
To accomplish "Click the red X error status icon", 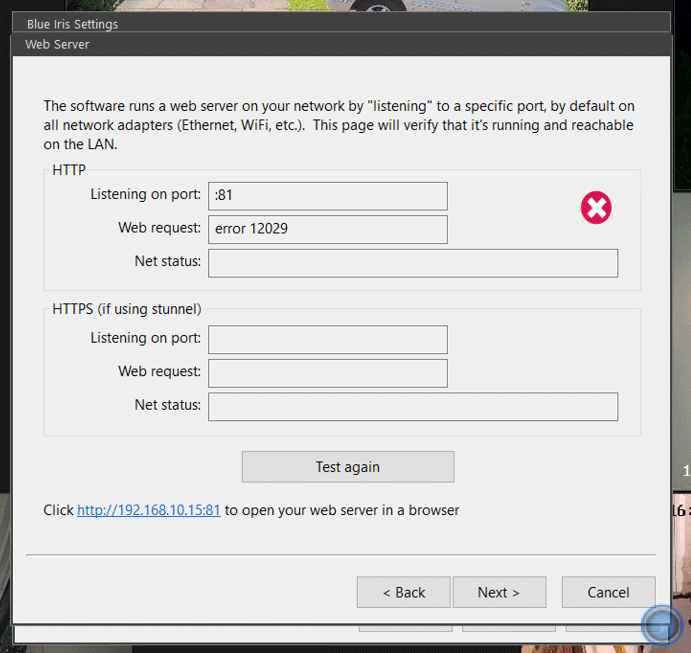I will click(596, 208).
